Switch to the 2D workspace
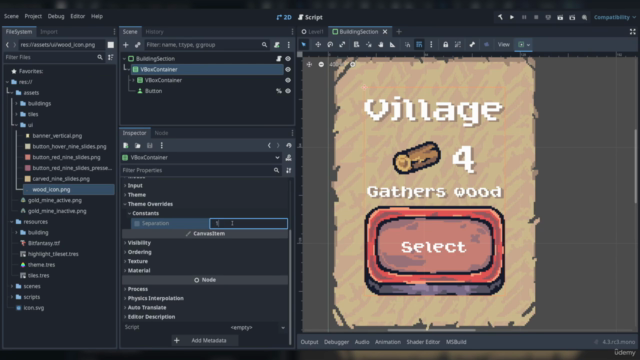 pos(284,17)
